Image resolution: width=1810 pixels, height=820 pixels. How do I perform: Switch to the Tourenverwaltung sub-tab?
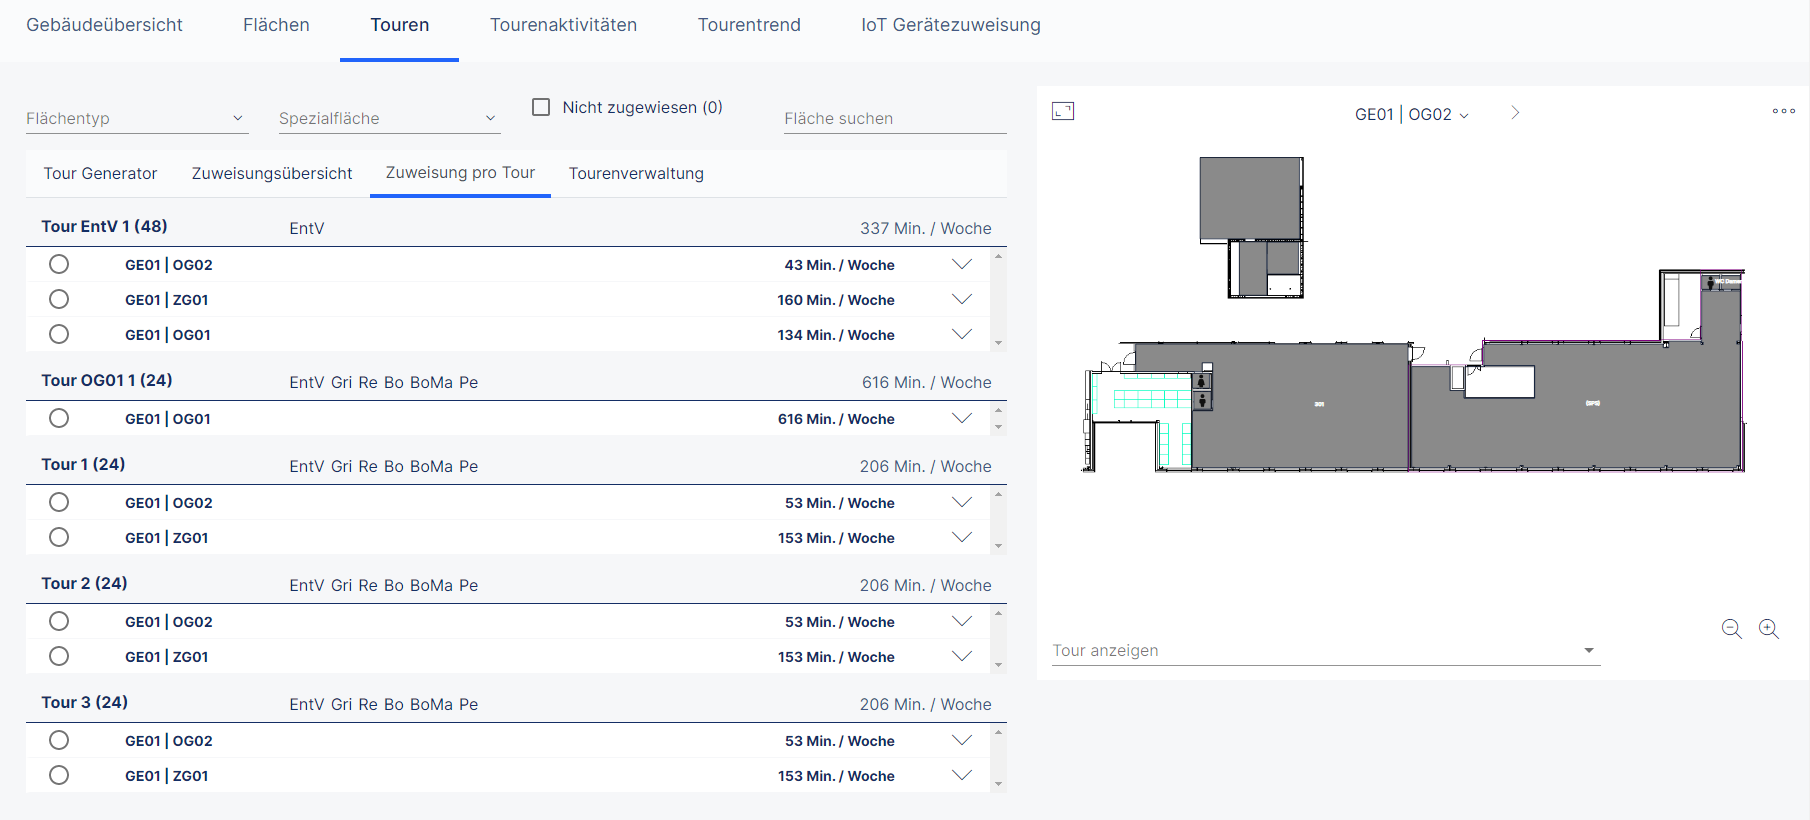point(636,173)
